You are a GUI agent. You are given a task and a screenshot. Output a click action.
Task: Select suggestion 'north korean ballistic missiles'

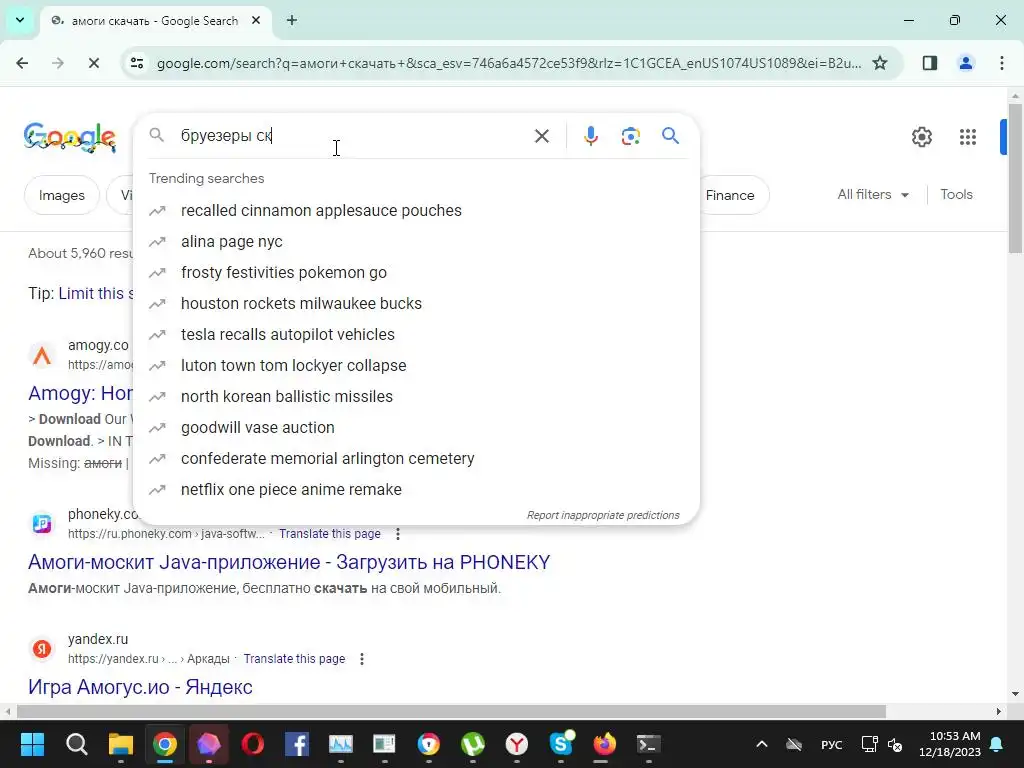click(417, 396)
